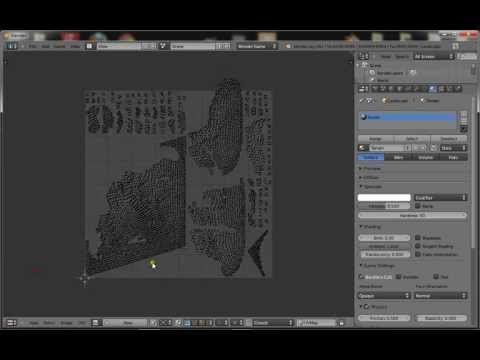Screen dimensions: 480x360
Task: Enable the Shadeless checkbox
Action: point(418,238)
